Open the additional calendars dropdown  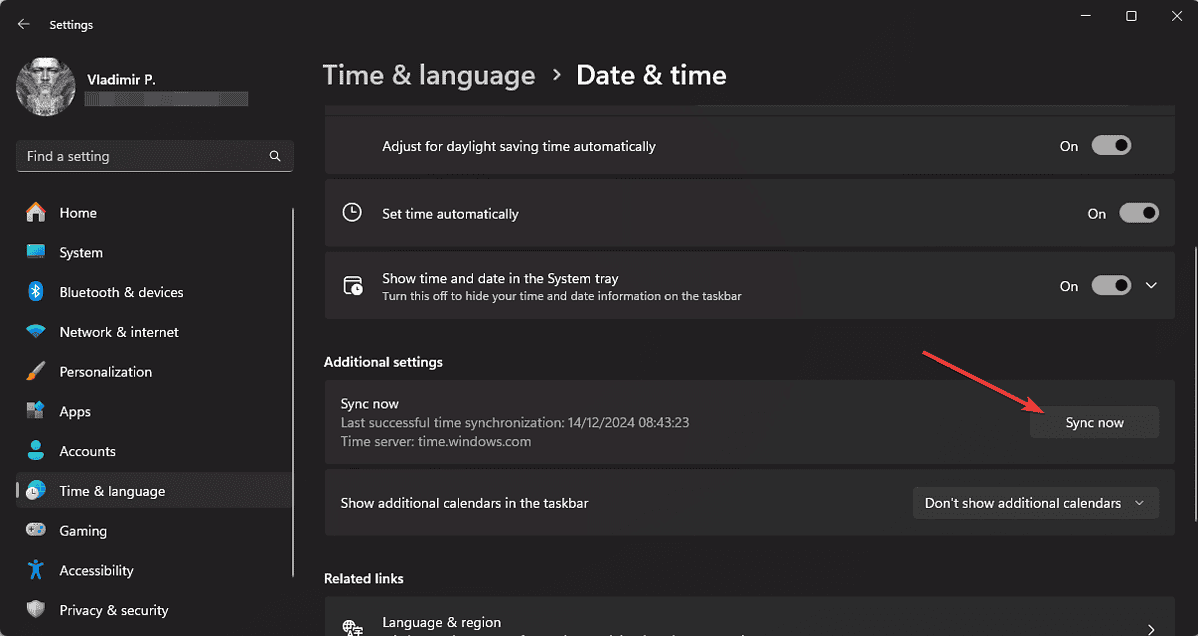(1035, 503)
